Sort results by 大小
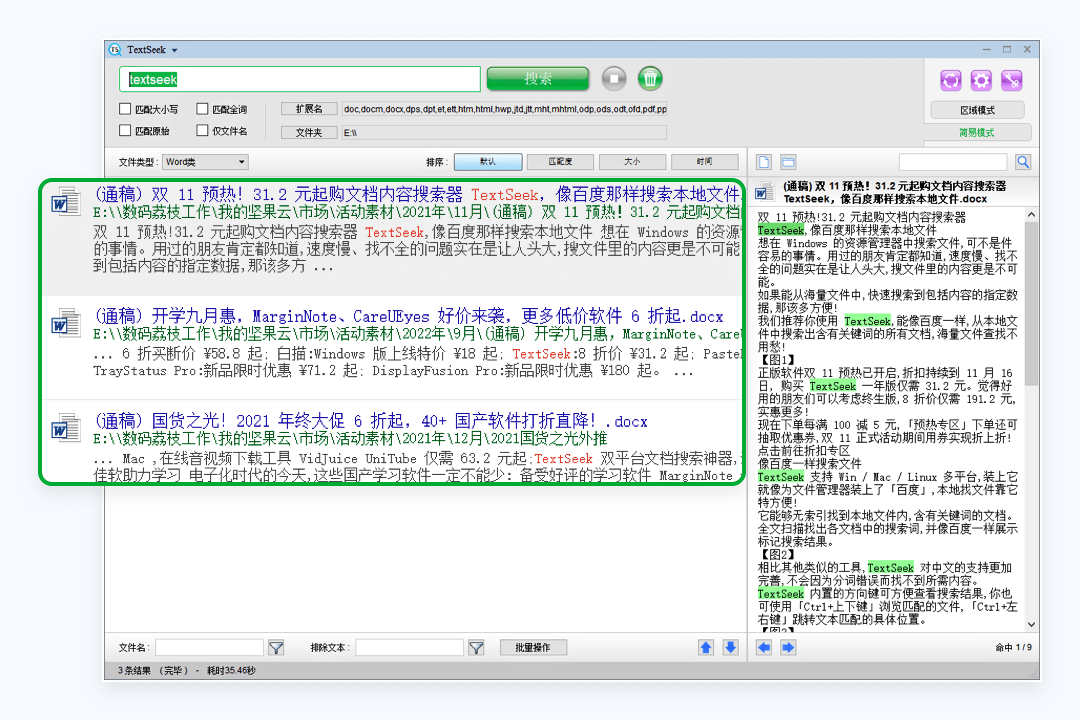The width and height of the screenshot is (1080, 720). pyautogui.click(x=632, y=162)
